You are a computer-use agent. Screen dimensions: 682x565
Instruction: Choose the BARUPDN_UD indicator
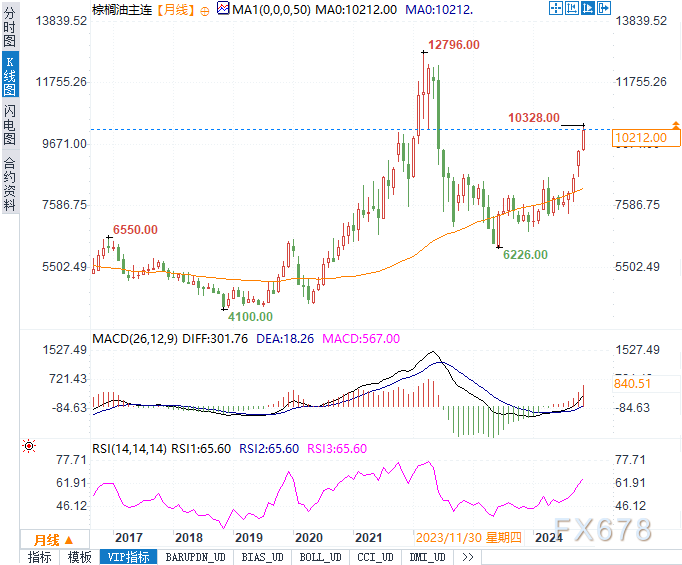point(195,557)
